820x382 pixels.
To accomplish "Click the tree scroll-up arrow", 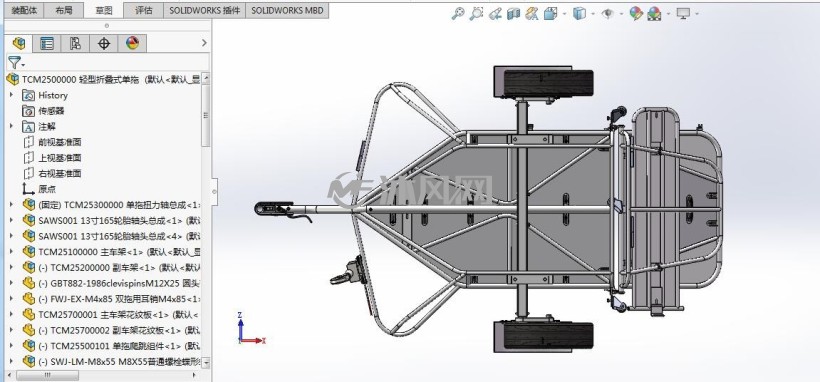I will (206, 79).
